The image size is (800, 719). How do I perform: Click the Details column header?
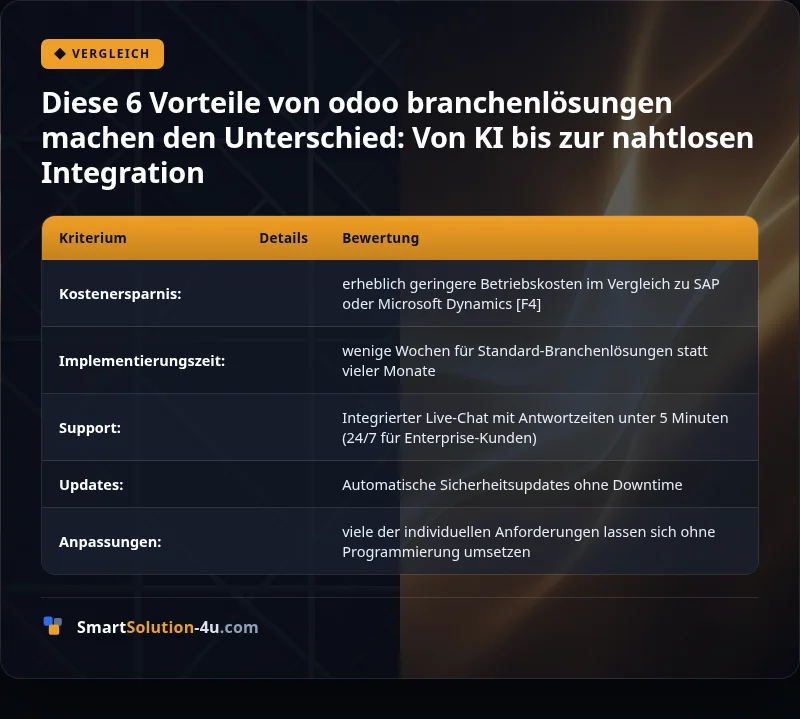click(283, 238)
